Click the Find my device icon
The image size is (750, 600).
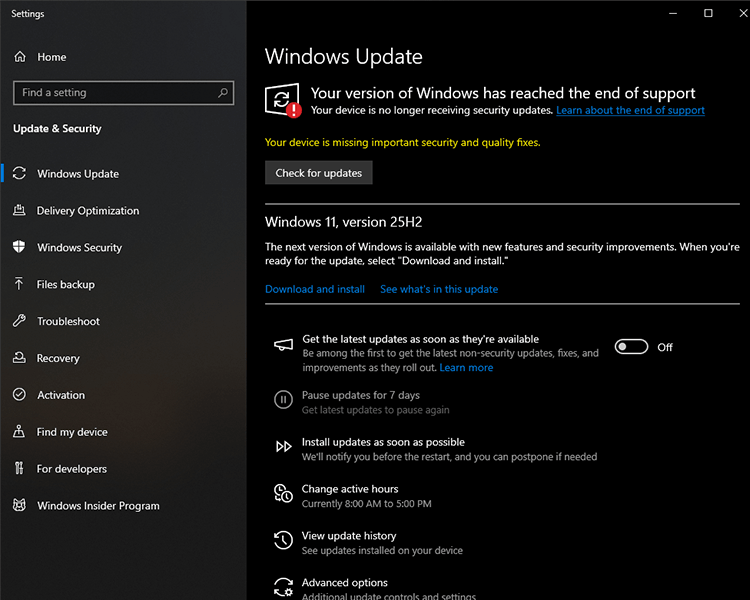(19, 431)
